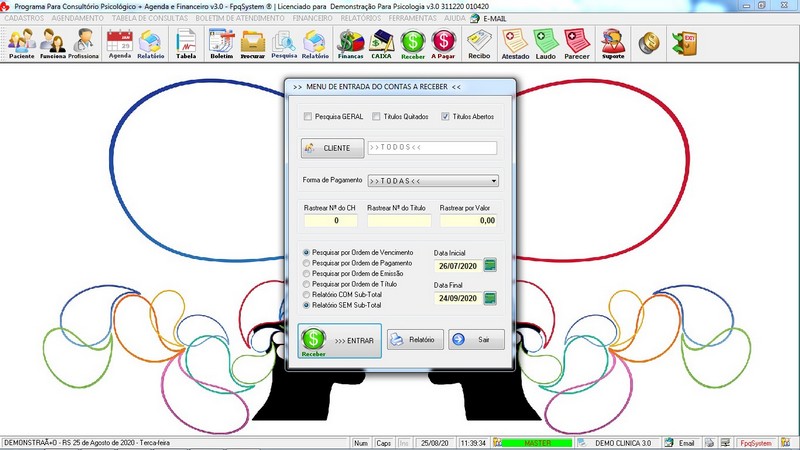Open the Profissional toolbar icon
Viewport: 800px width, 450px height.
pos(83,44)
